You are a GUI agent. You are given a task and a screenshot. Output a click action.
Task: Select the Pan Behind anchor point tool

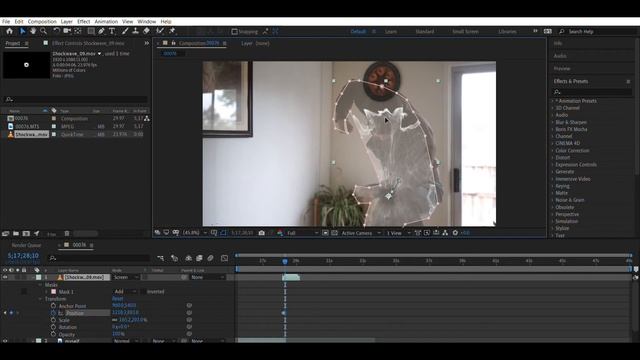[78, 31]
